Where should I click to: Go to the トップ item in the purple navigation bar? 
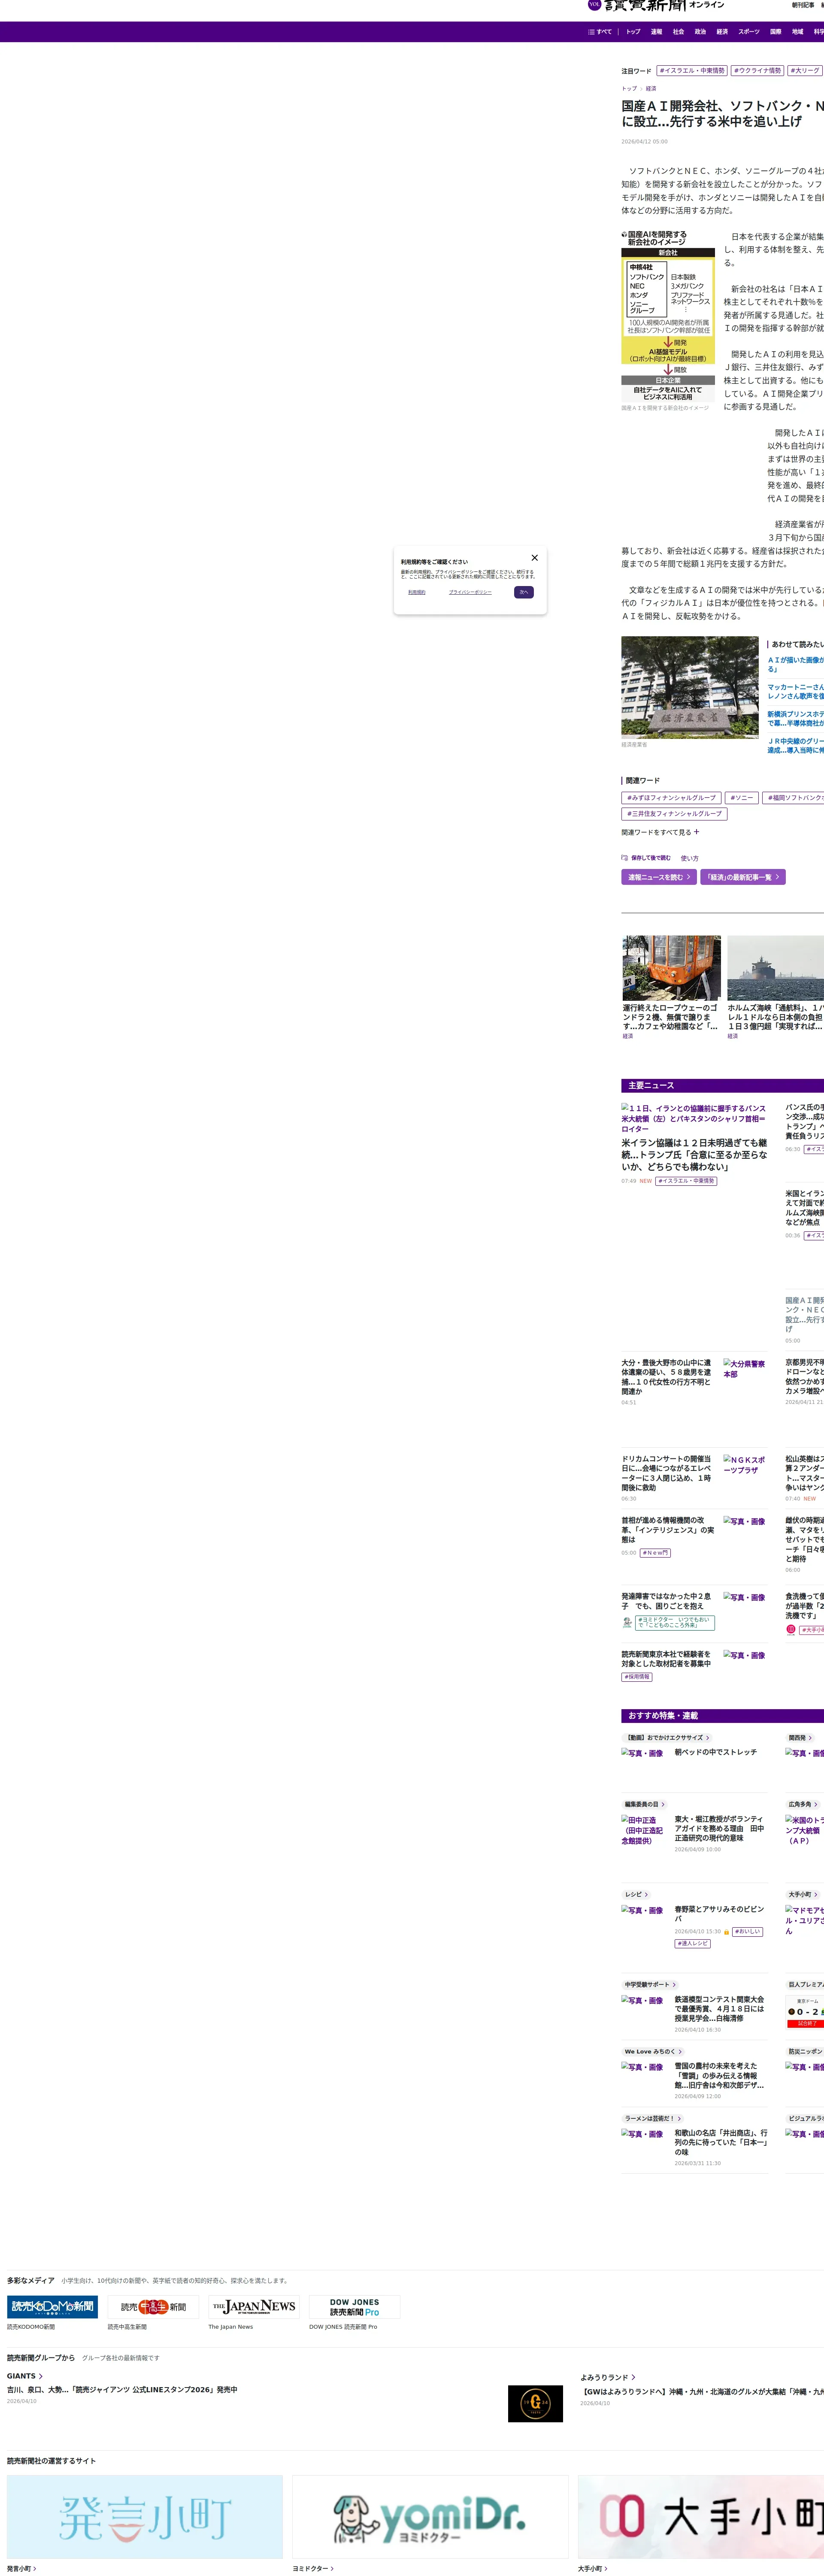click(x=633, y=32)
